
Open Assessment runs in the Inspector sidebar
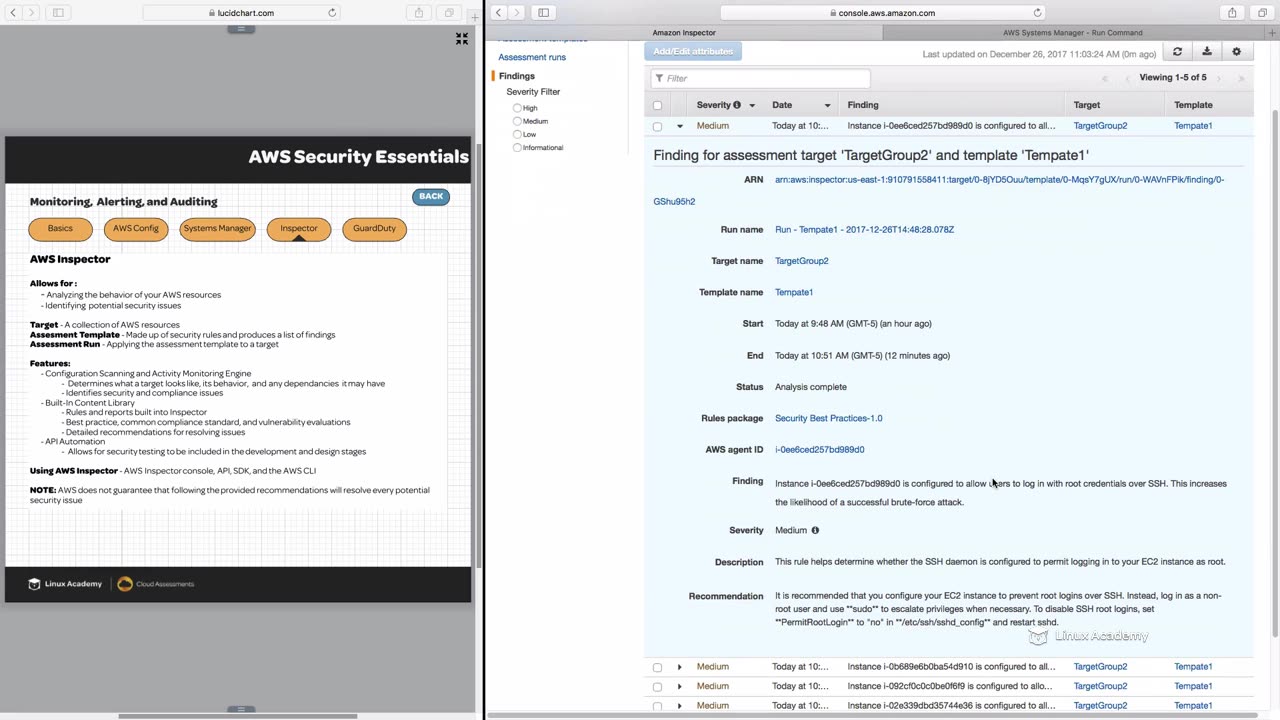[532, 57]
